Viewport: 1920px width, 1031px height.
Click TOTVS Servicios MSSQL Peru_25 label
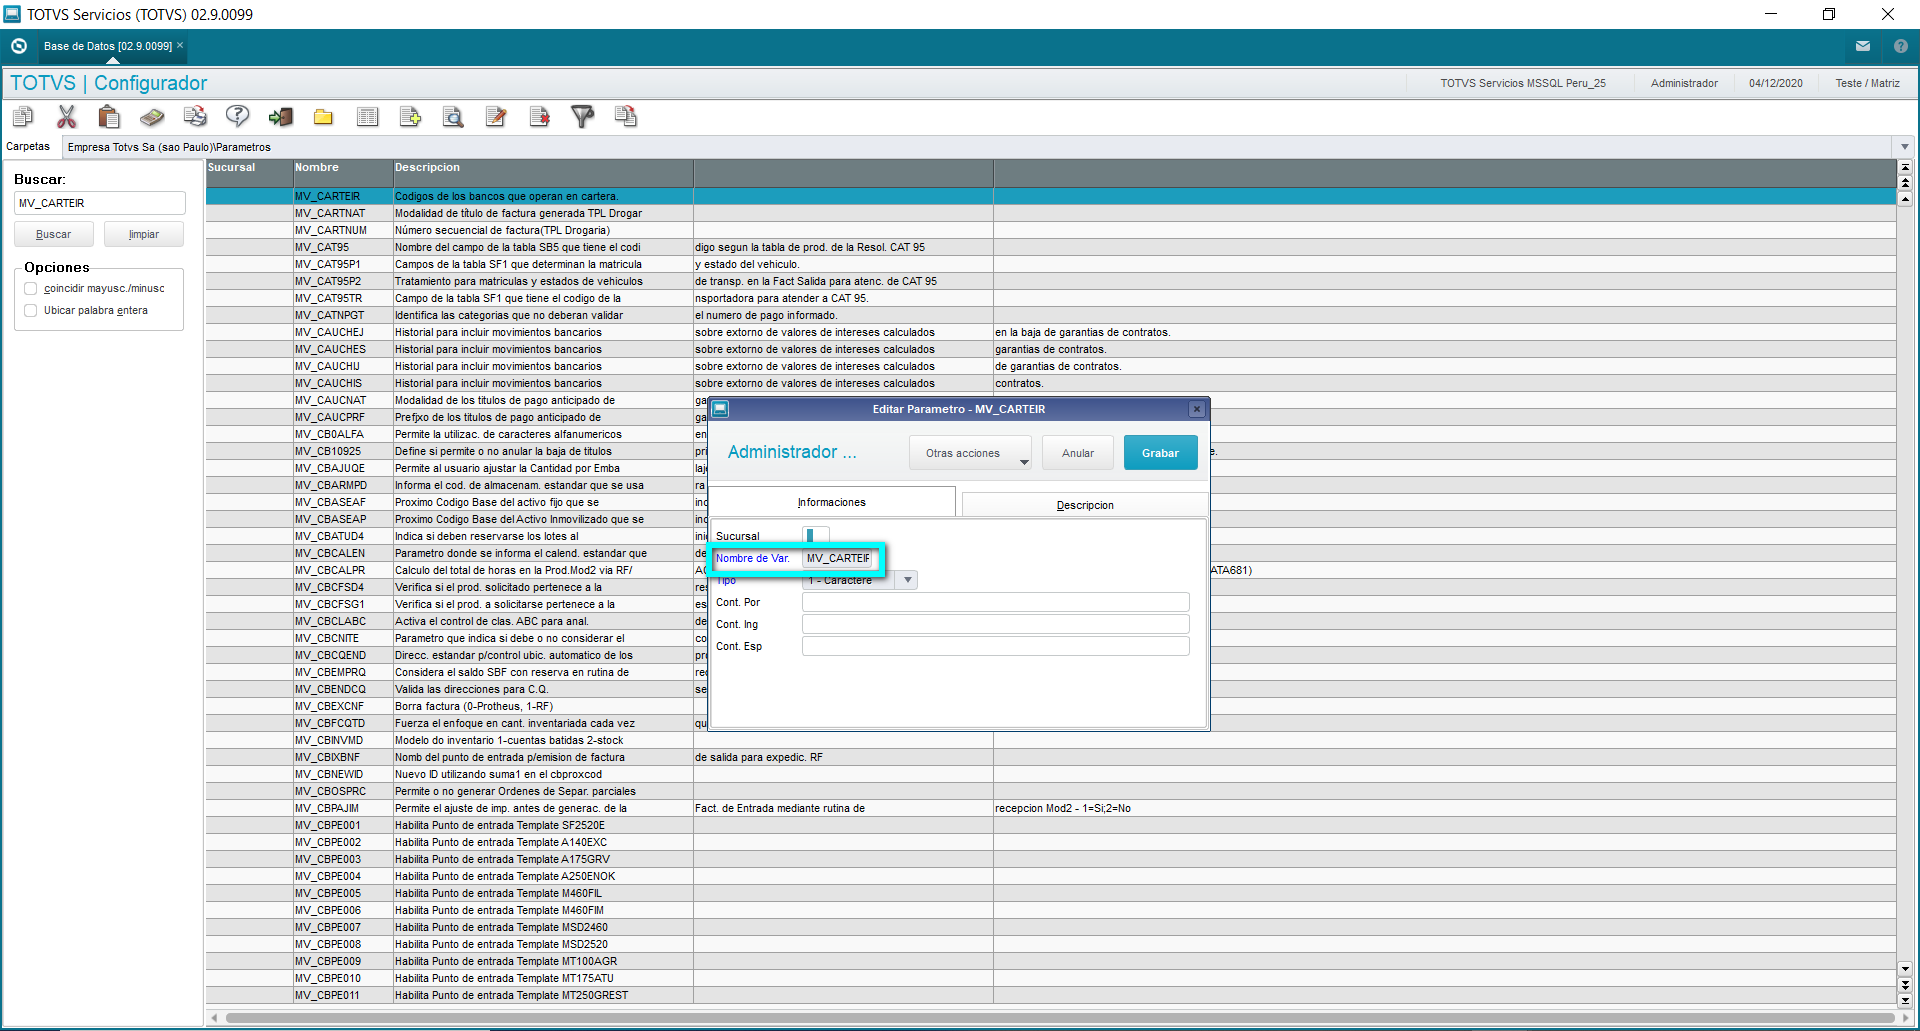coord(1523,83)
